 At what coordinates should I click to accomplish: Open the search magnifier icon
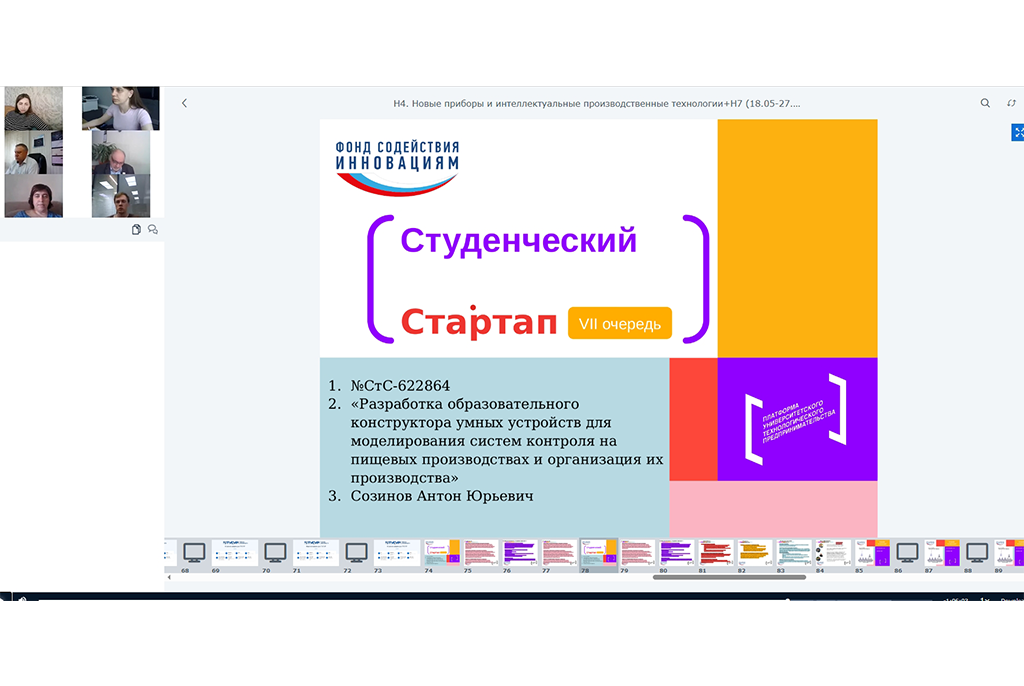pyautogui.click(x=985, y=103)
